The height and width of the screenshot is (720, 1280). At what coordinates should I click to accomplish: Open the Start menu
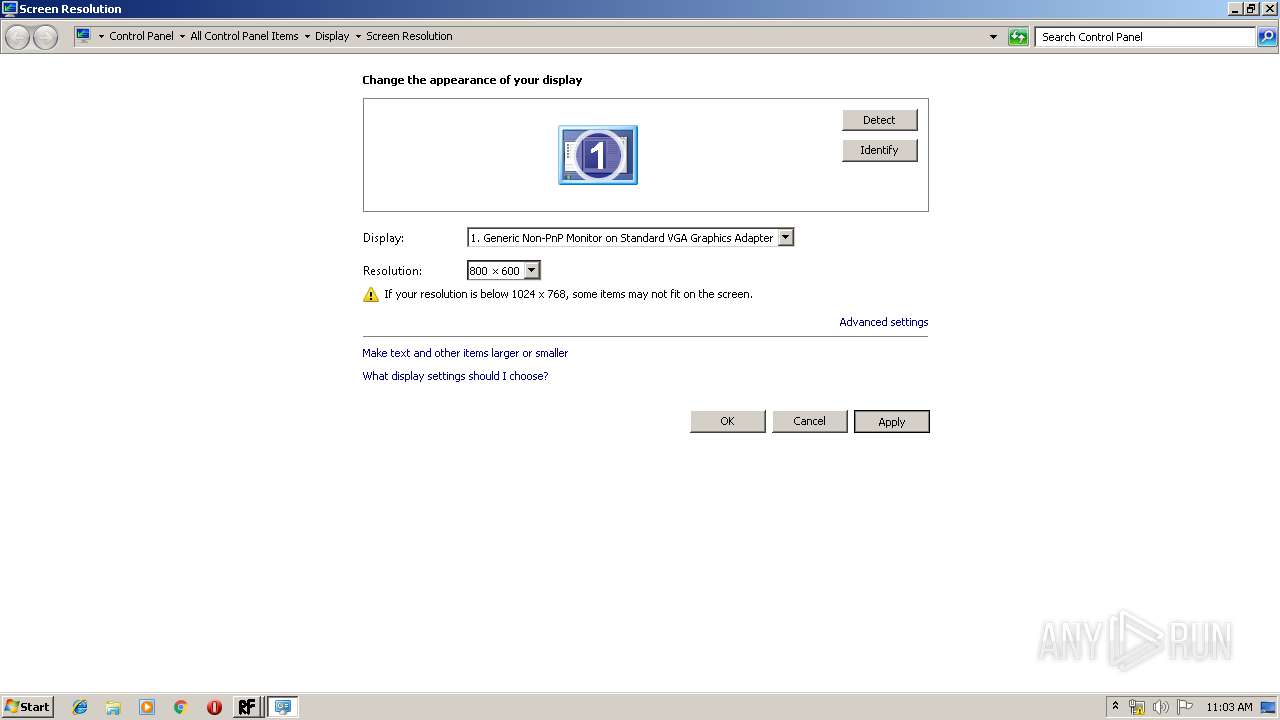tap(27, 706)
